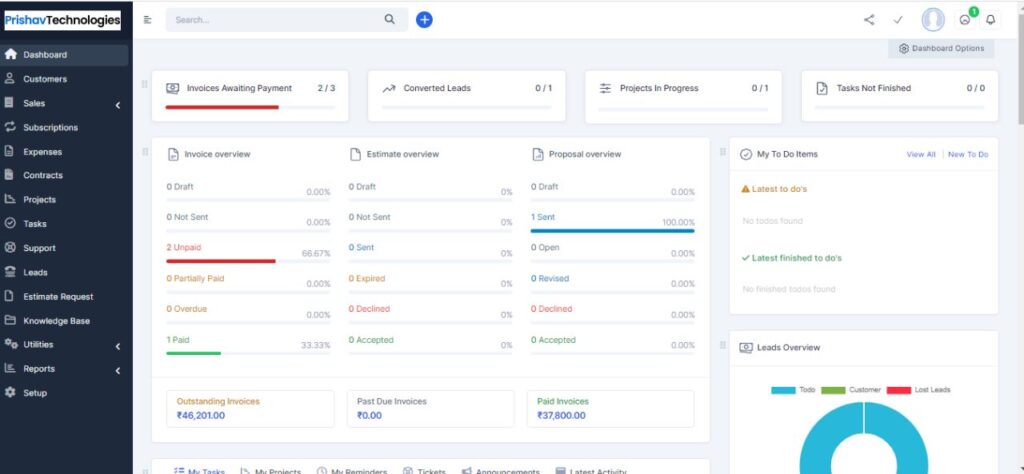Open the notifications bell
Screen dimensions: 1024x474
tap(991, 20)
